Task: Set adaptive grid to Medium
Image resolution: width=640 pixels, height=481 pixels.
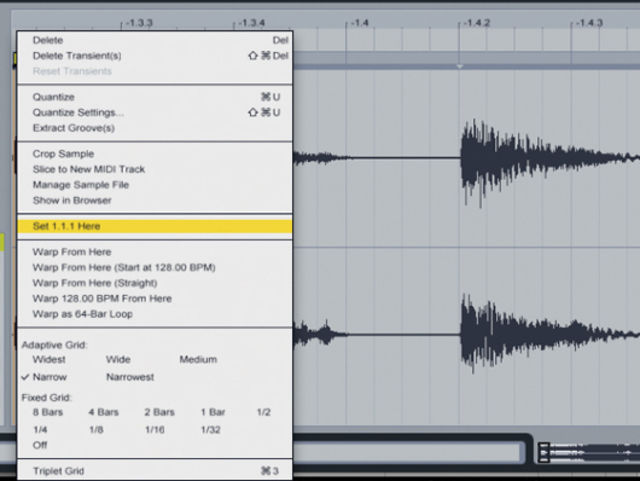Action: [x=198, y=359]
